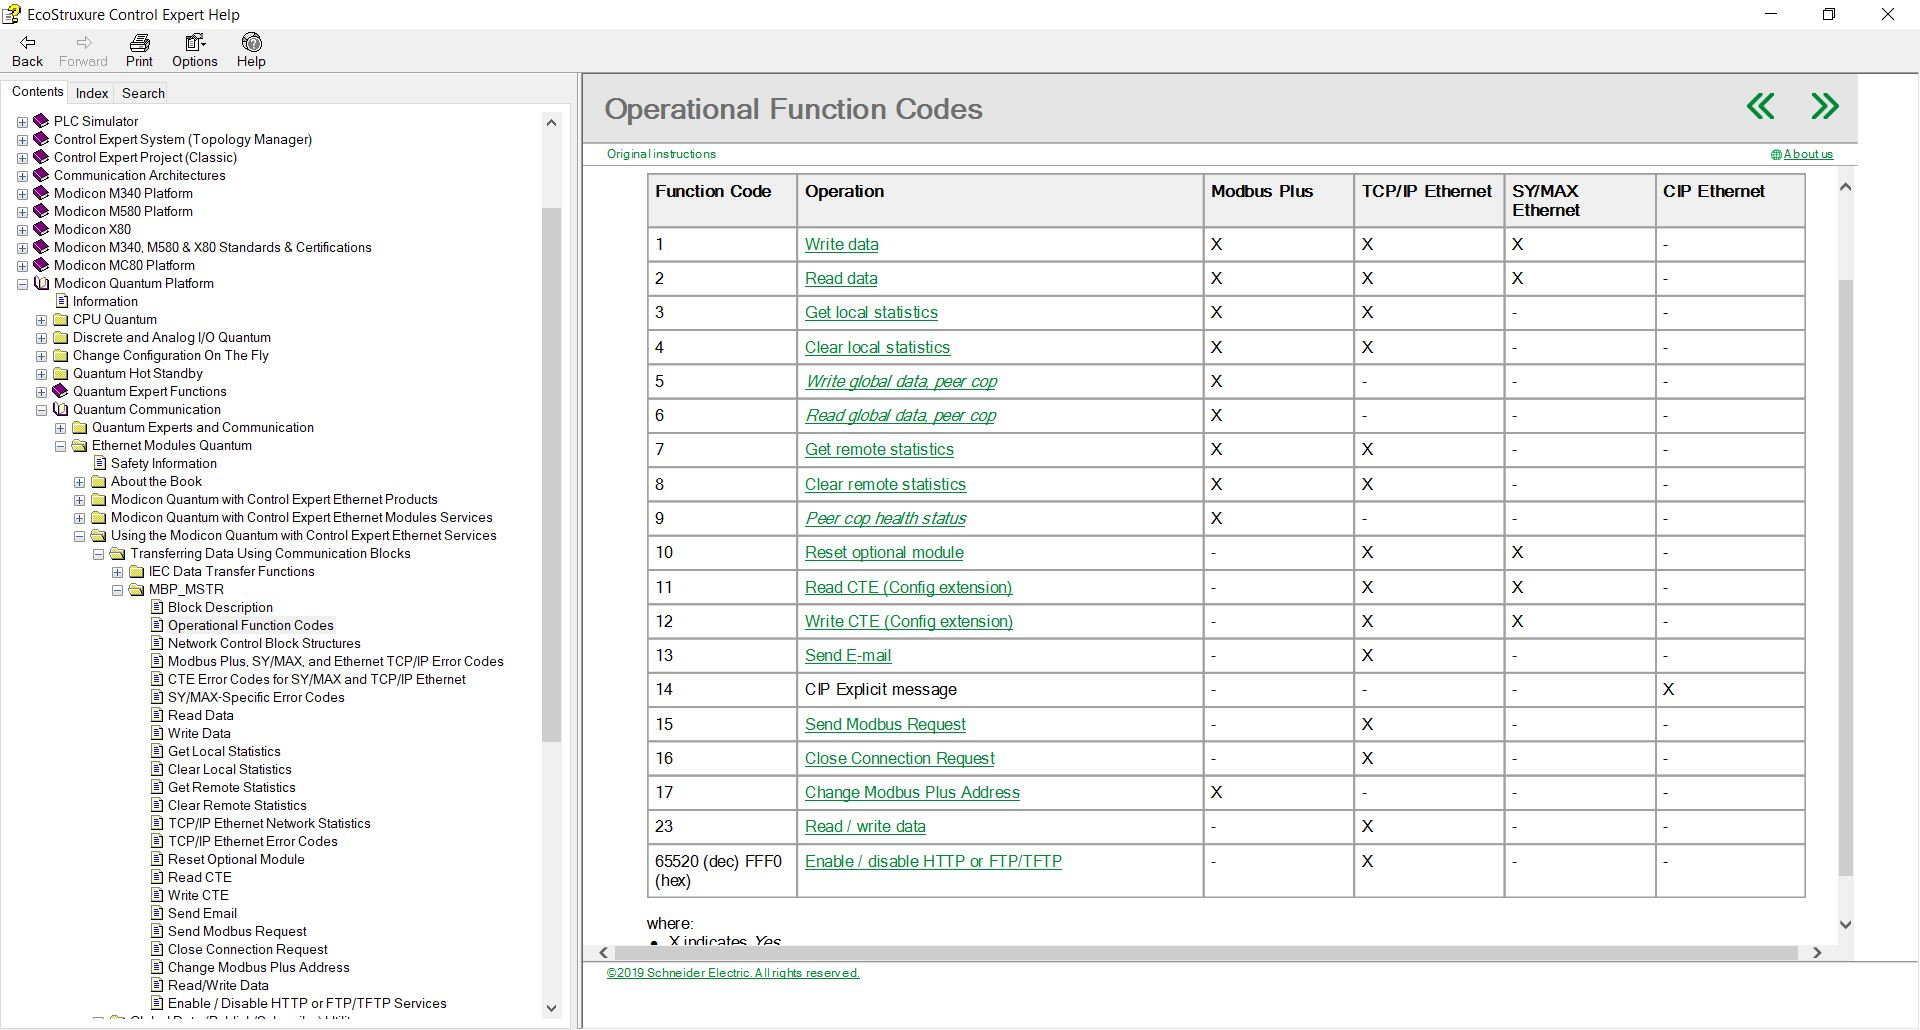Select Close Connection Request topic in tree
This screenshot has width=1920, height=1030.
[x=247, y=949]
